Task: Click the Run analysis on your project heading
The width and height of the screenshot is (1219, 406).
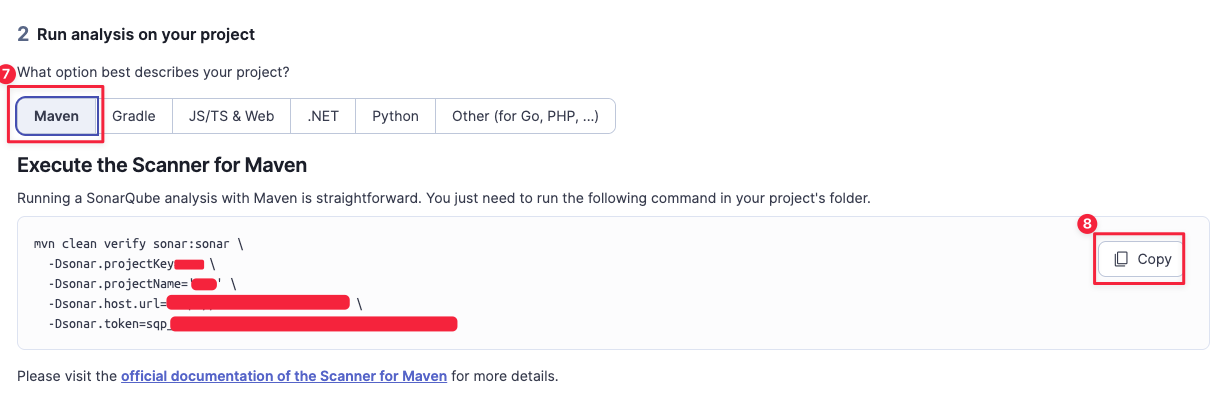Action: pyautogui.click(x=146, y=34)
